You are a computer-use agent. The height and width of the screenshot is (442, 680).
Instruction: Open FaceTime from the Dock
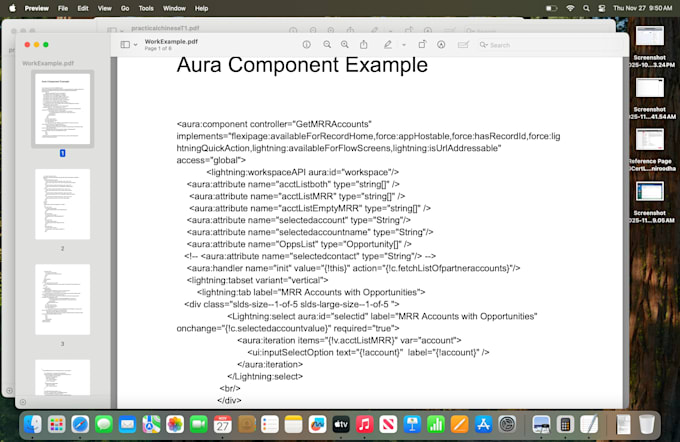198,424
